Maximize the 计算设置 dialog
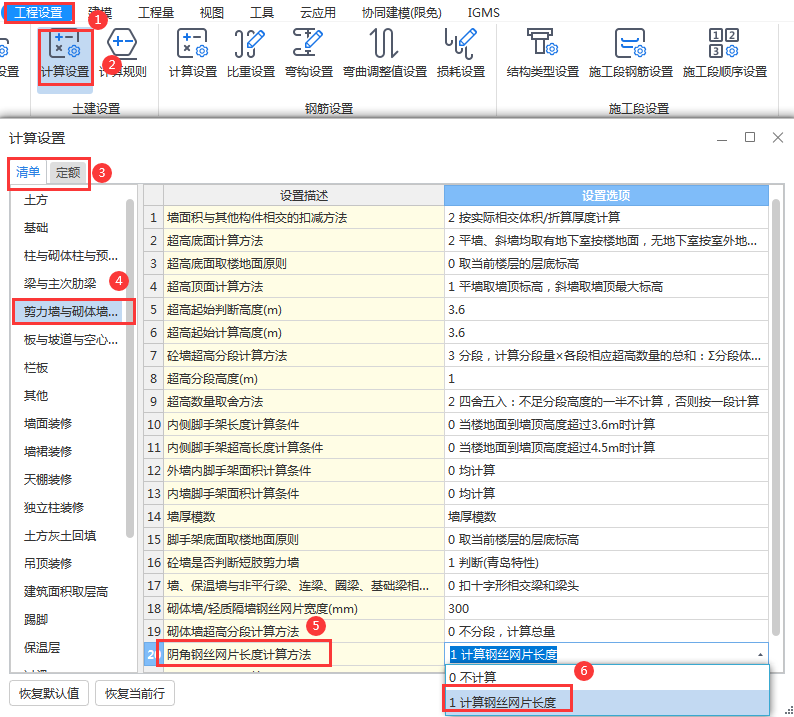Viewport: 794px width, 717px height. click(750, 137)
